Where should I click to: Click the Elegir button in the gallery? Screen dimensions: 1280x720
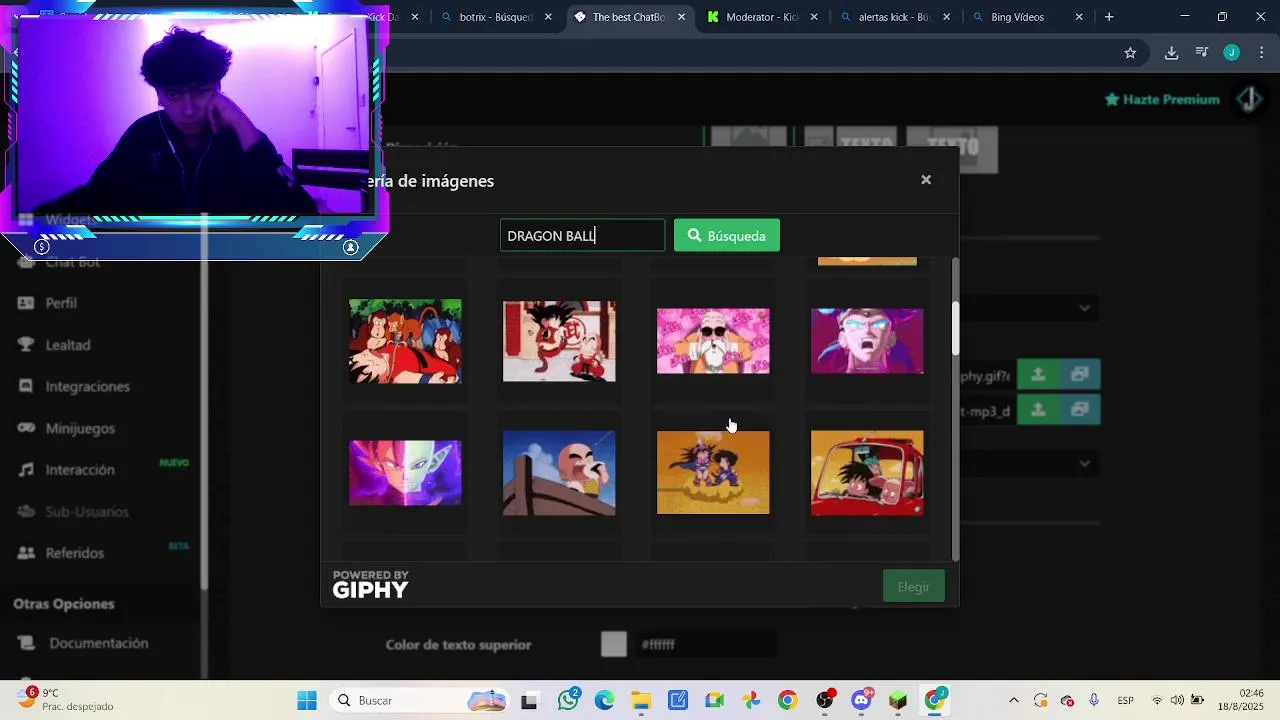pyautogui.click(x=913, y=587)
